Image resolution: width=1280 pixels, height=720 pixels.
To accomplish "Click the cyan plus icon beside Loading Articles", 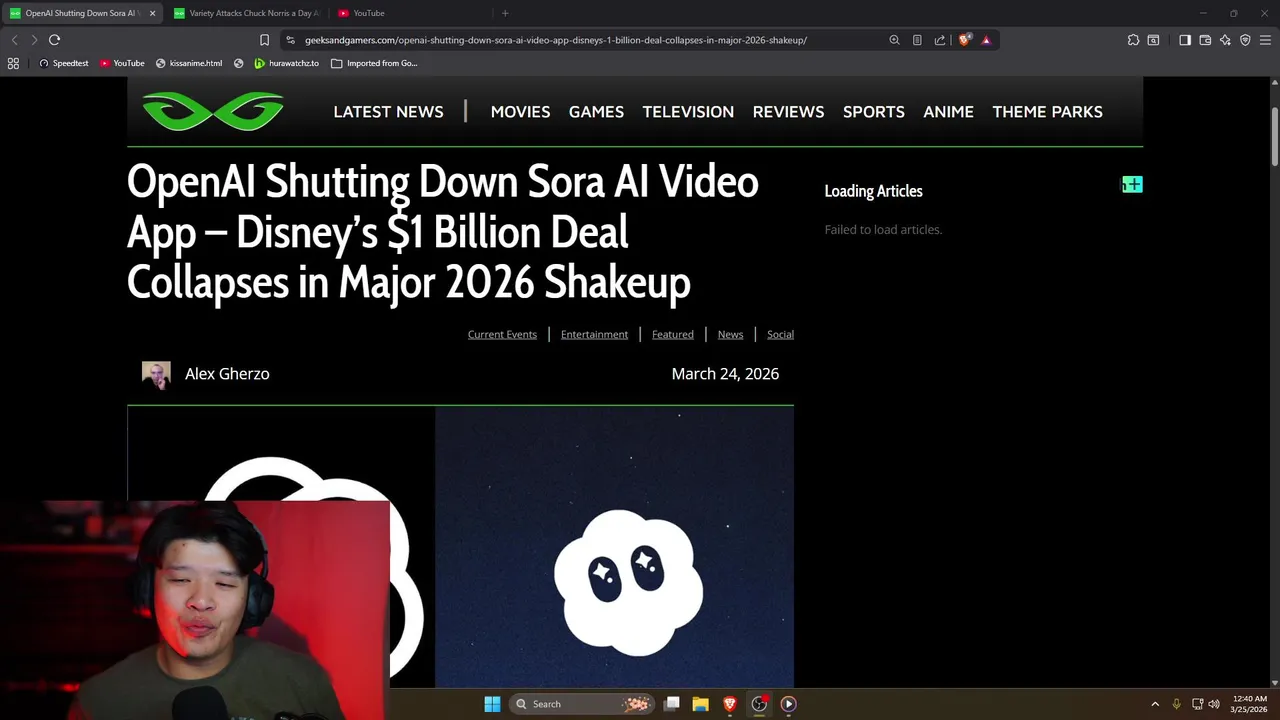I will [1132, 184].
